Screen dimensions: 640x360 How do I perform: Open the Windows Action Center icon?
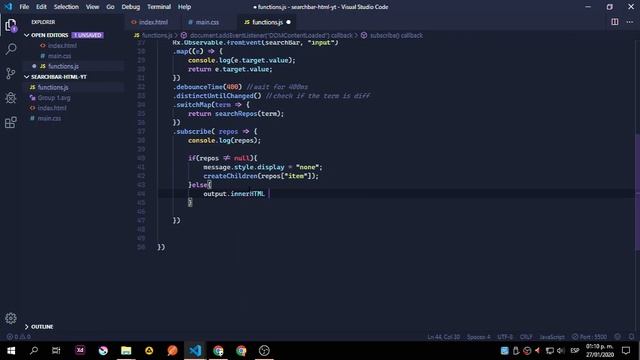pyautogui.click(x=626, y=351)
